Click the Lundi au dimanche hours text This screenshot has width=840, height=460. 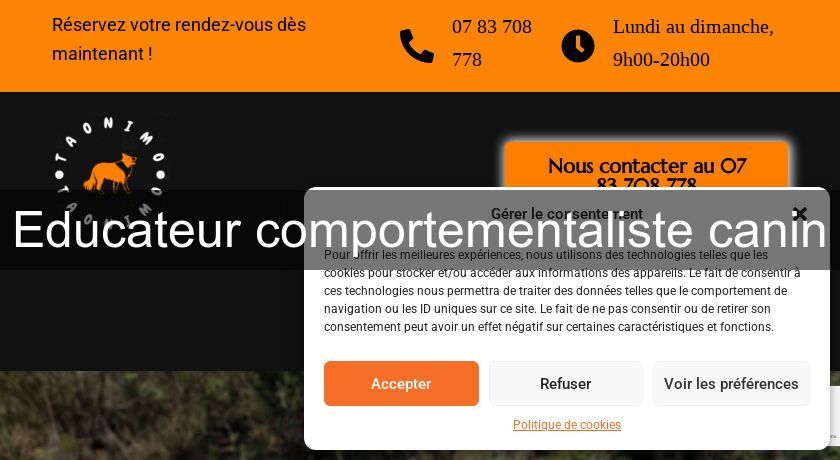click(693, 43)
